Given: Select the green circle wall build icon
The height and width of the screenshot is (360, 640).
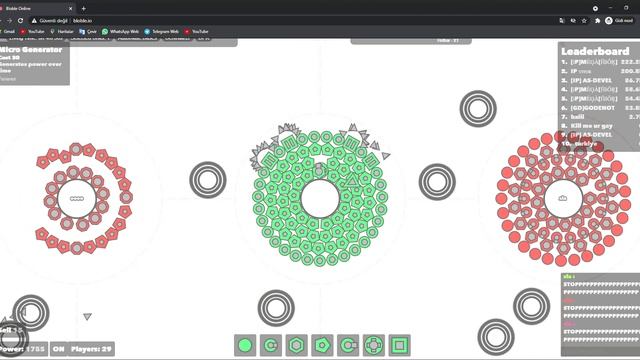Looking at the screenshot, I should click(x=245, y=345).
